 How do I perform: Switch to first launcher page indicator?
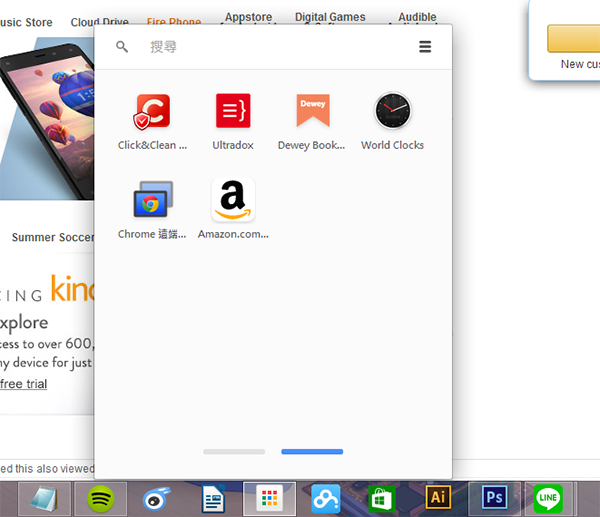tap(234, 452)
